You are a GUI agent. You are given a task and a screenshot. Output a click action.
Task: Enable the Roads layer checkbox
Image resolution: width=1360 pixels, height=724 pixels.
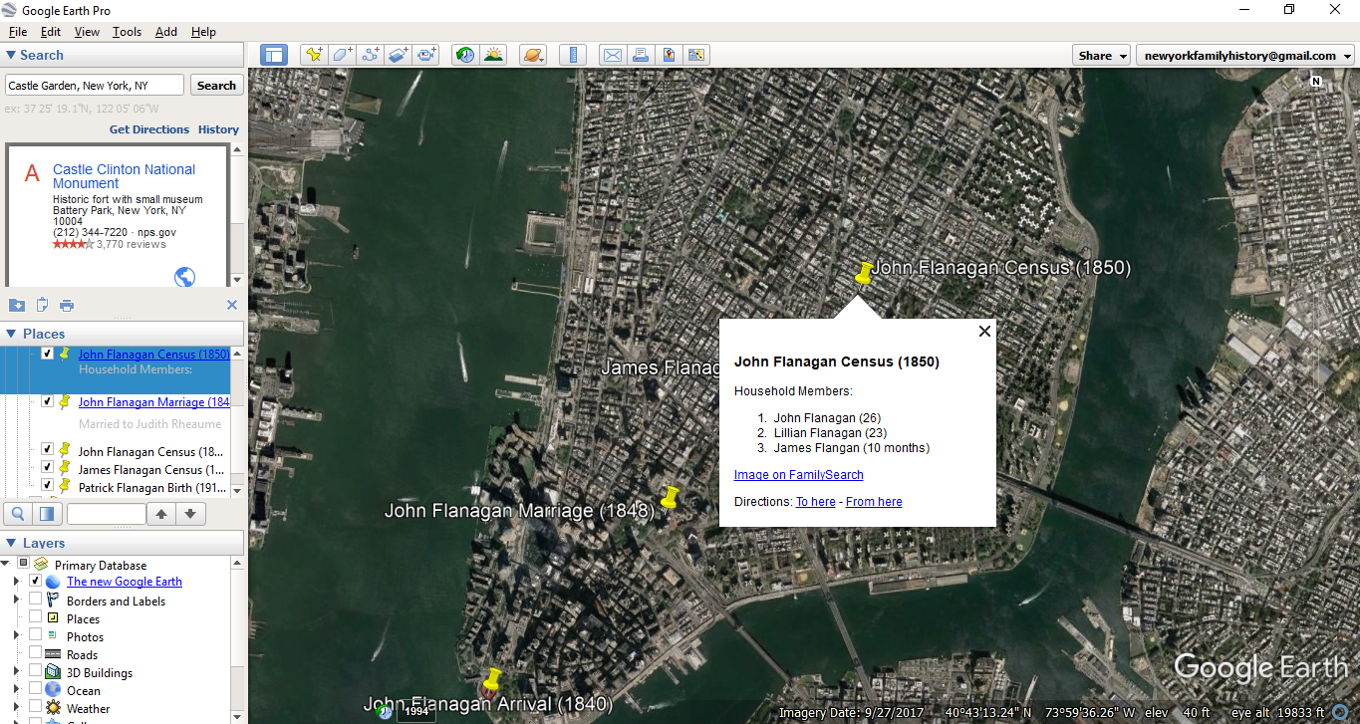(36, 654)
